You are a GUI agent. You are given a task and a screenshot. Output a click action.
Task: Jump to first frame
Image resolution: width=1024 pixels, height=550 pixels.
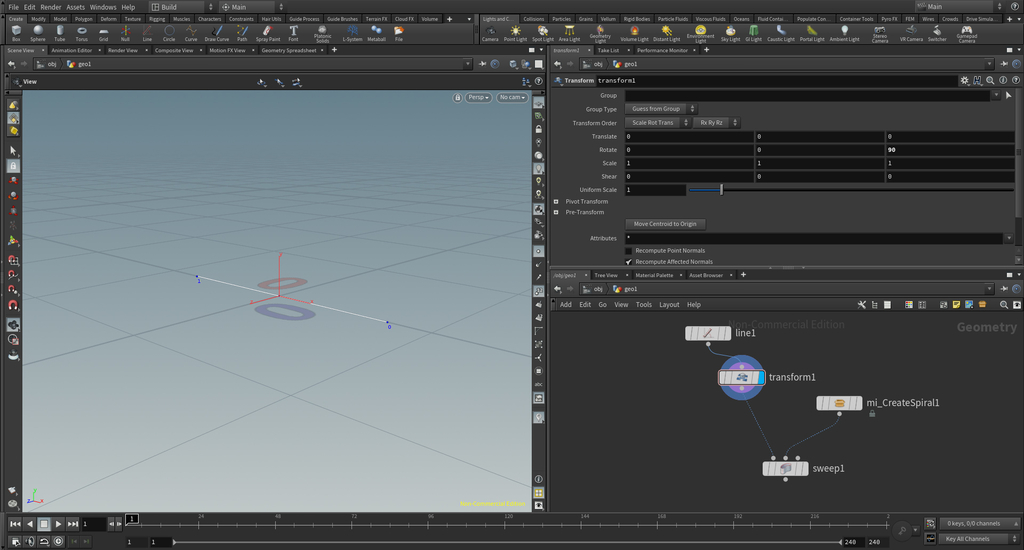(15, 524)
